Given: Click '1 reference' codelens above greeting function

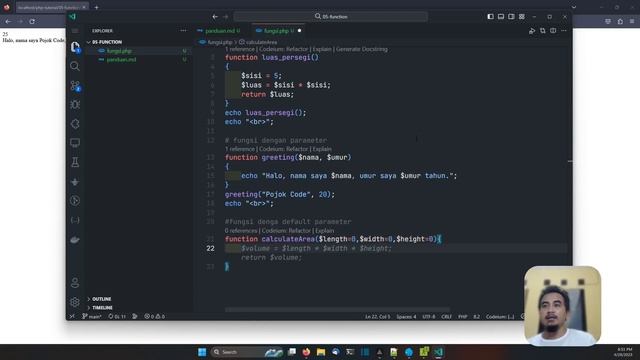Looking at the screenshot, I should tap(240, 149).
